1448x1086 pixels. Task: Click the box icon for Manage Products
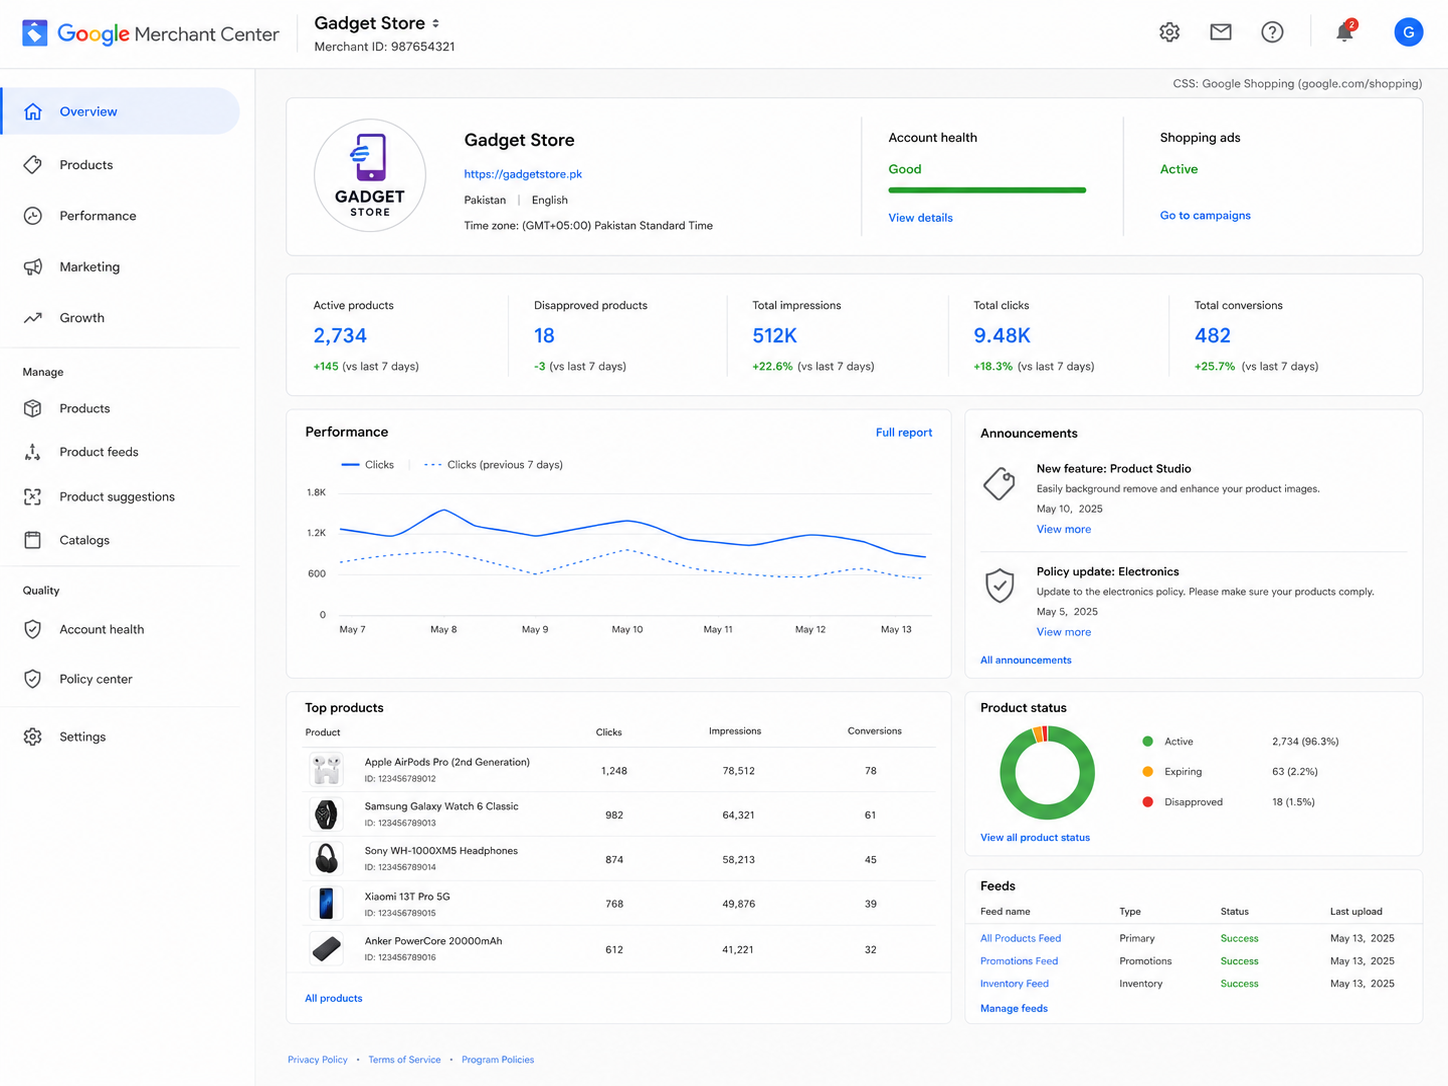click(x=33, y=408)
